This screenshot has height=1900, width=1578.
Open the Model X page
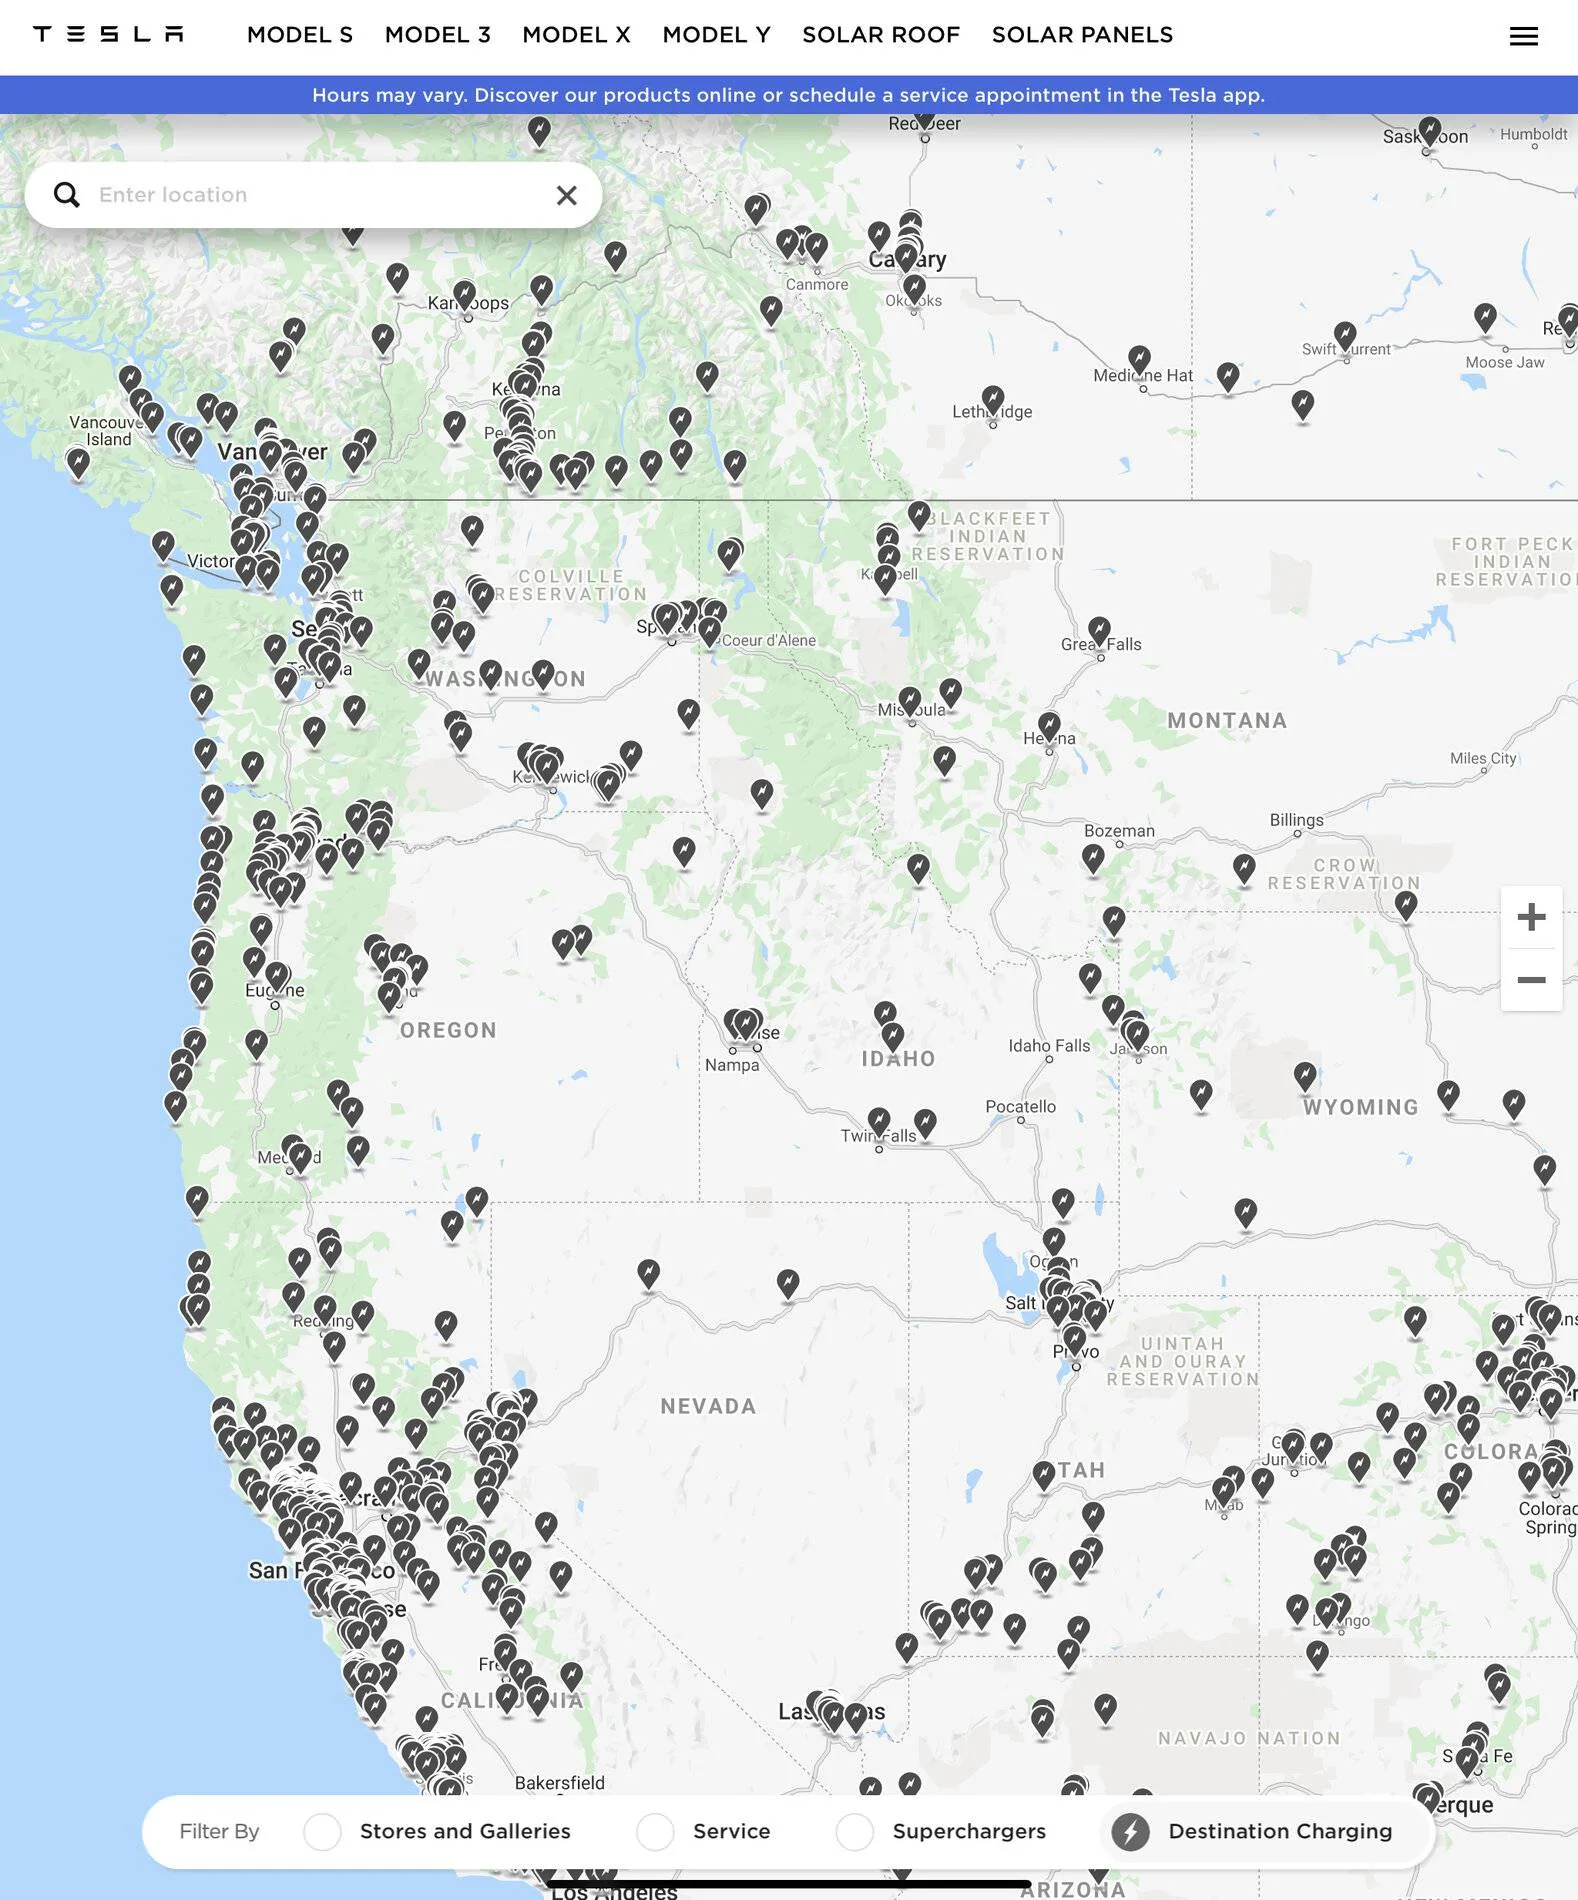point(577,35)
